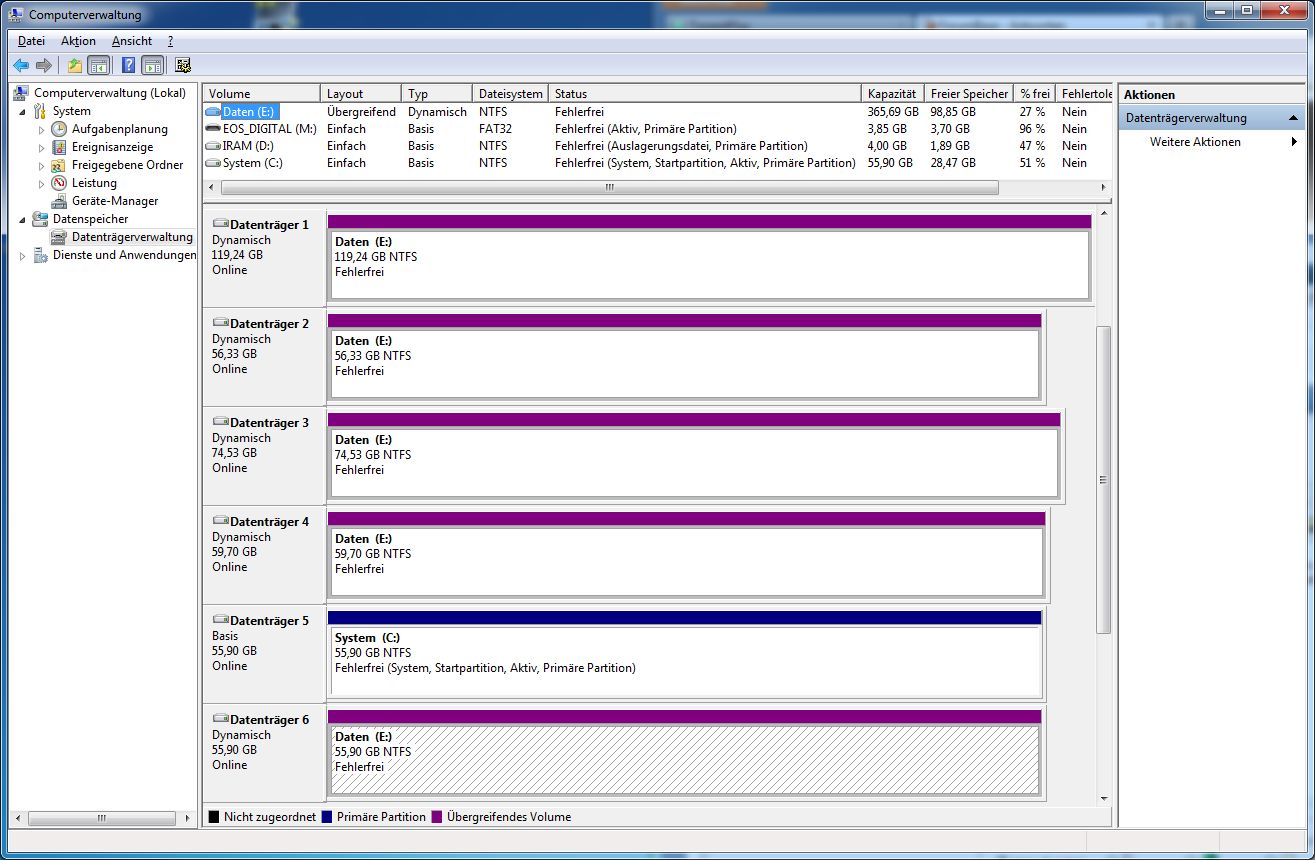The width and height of the screenshot is (1315, 860).
Task: Click the Dienste und Anwendungen icon
Action: click(41, 255)
